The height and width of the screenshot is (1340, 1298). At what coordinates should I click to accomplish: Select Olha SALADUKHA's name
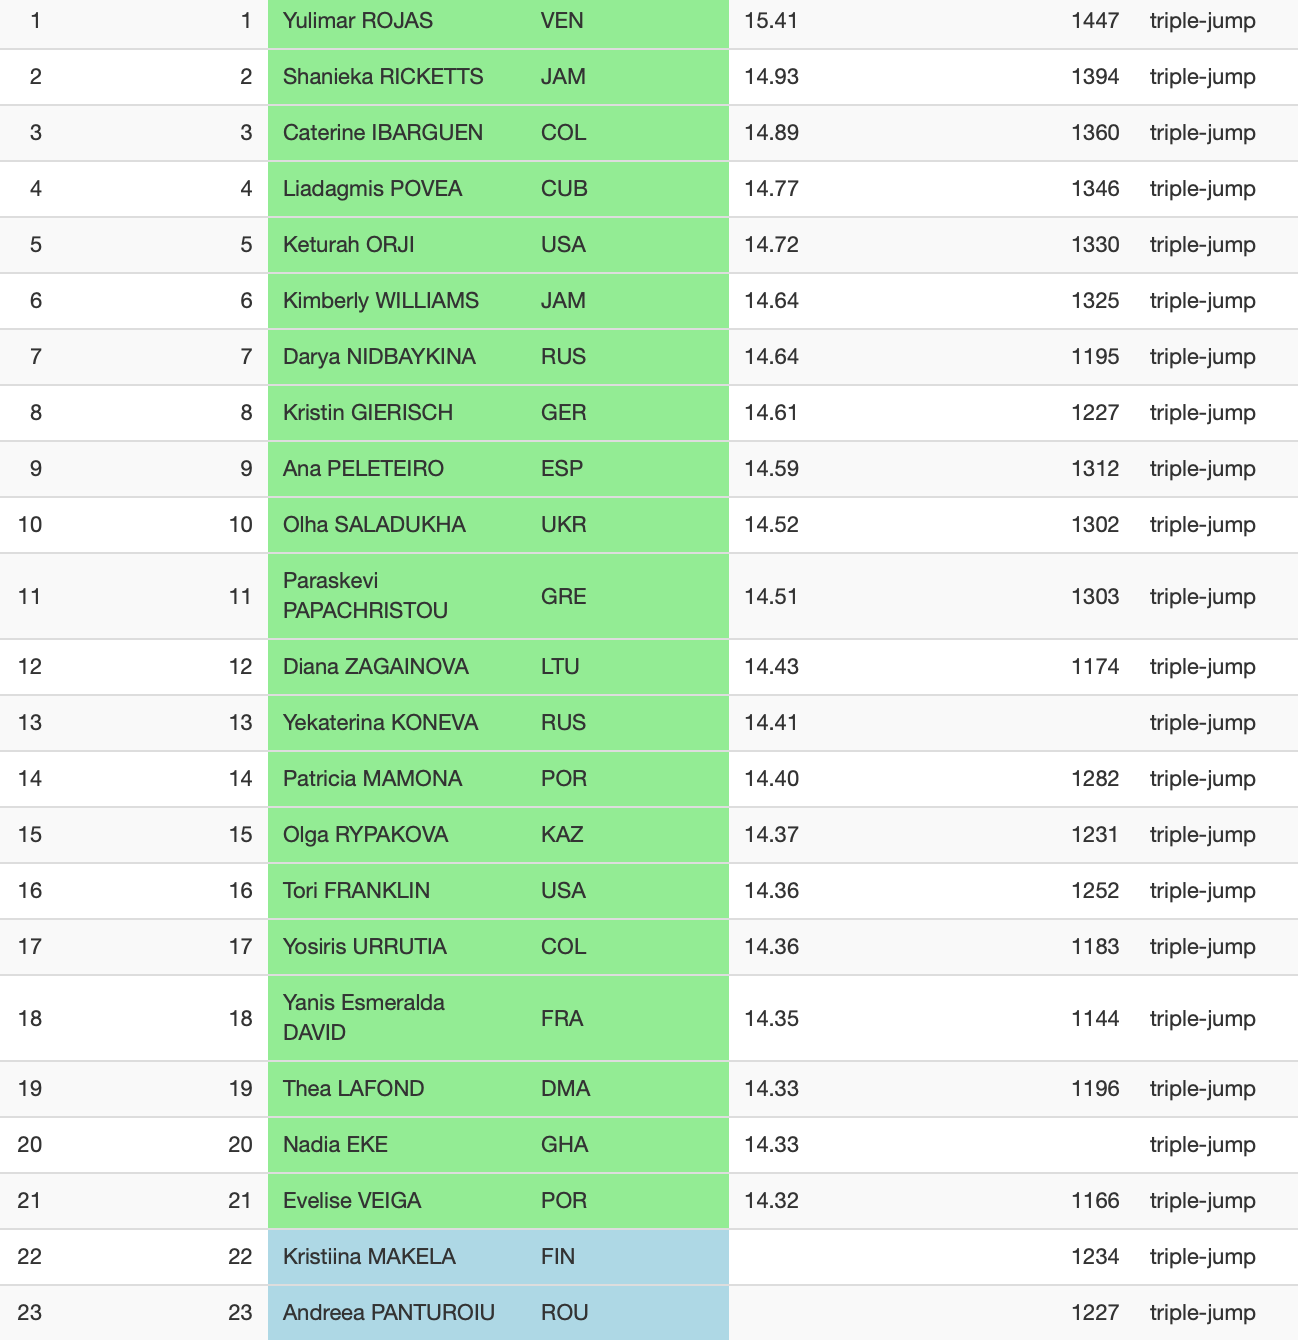(374, 525)
